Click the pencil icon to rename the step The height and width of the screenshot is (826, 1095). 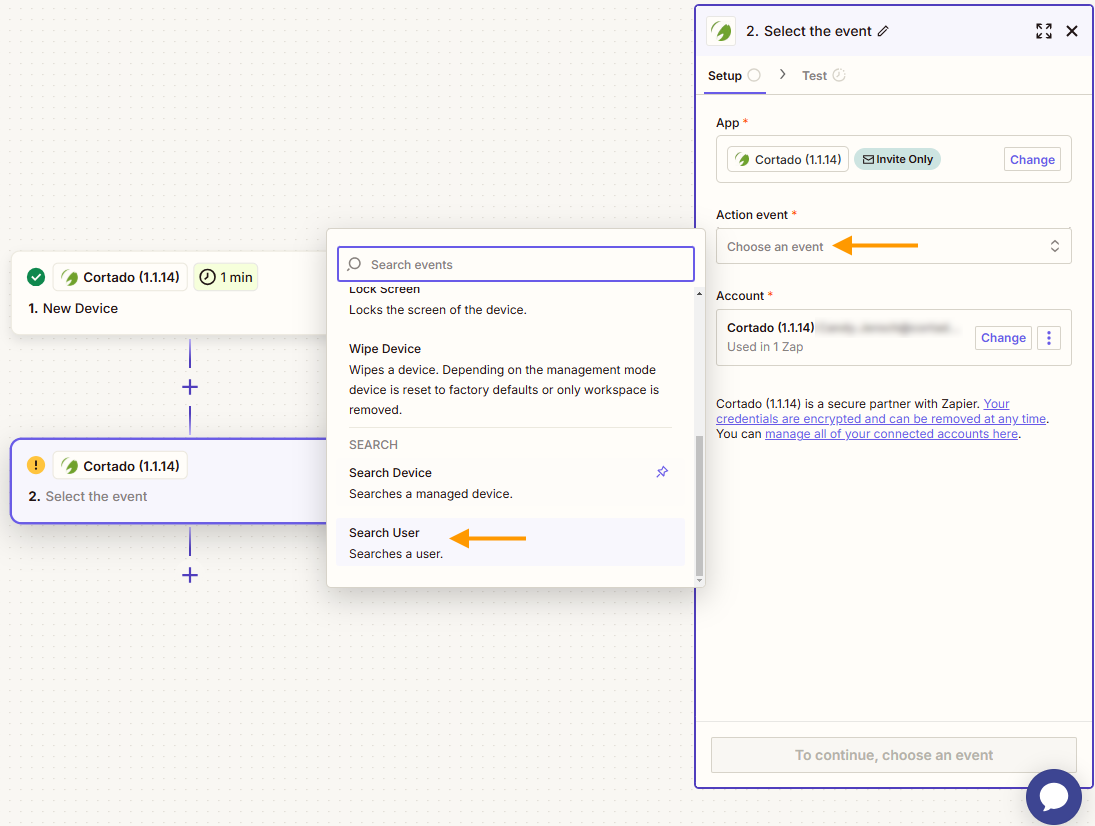pos(883,31)
